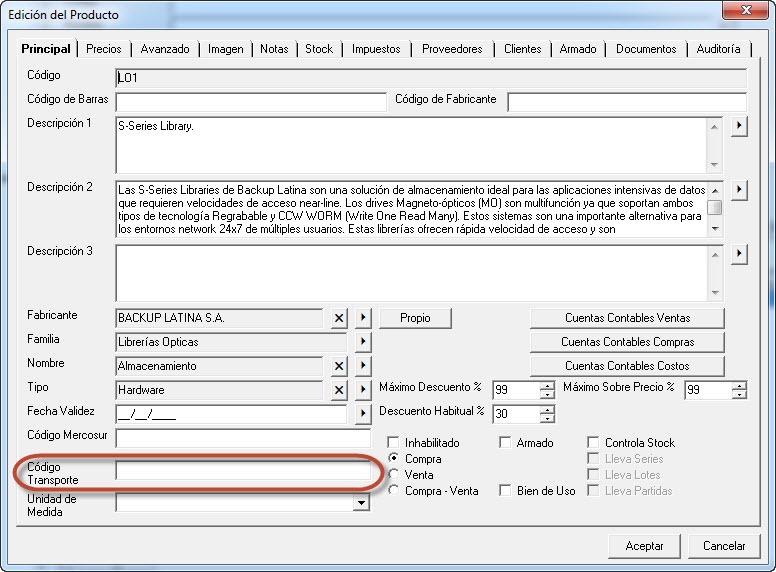Select the Compra - Venta radio button

tap(394, 490)
